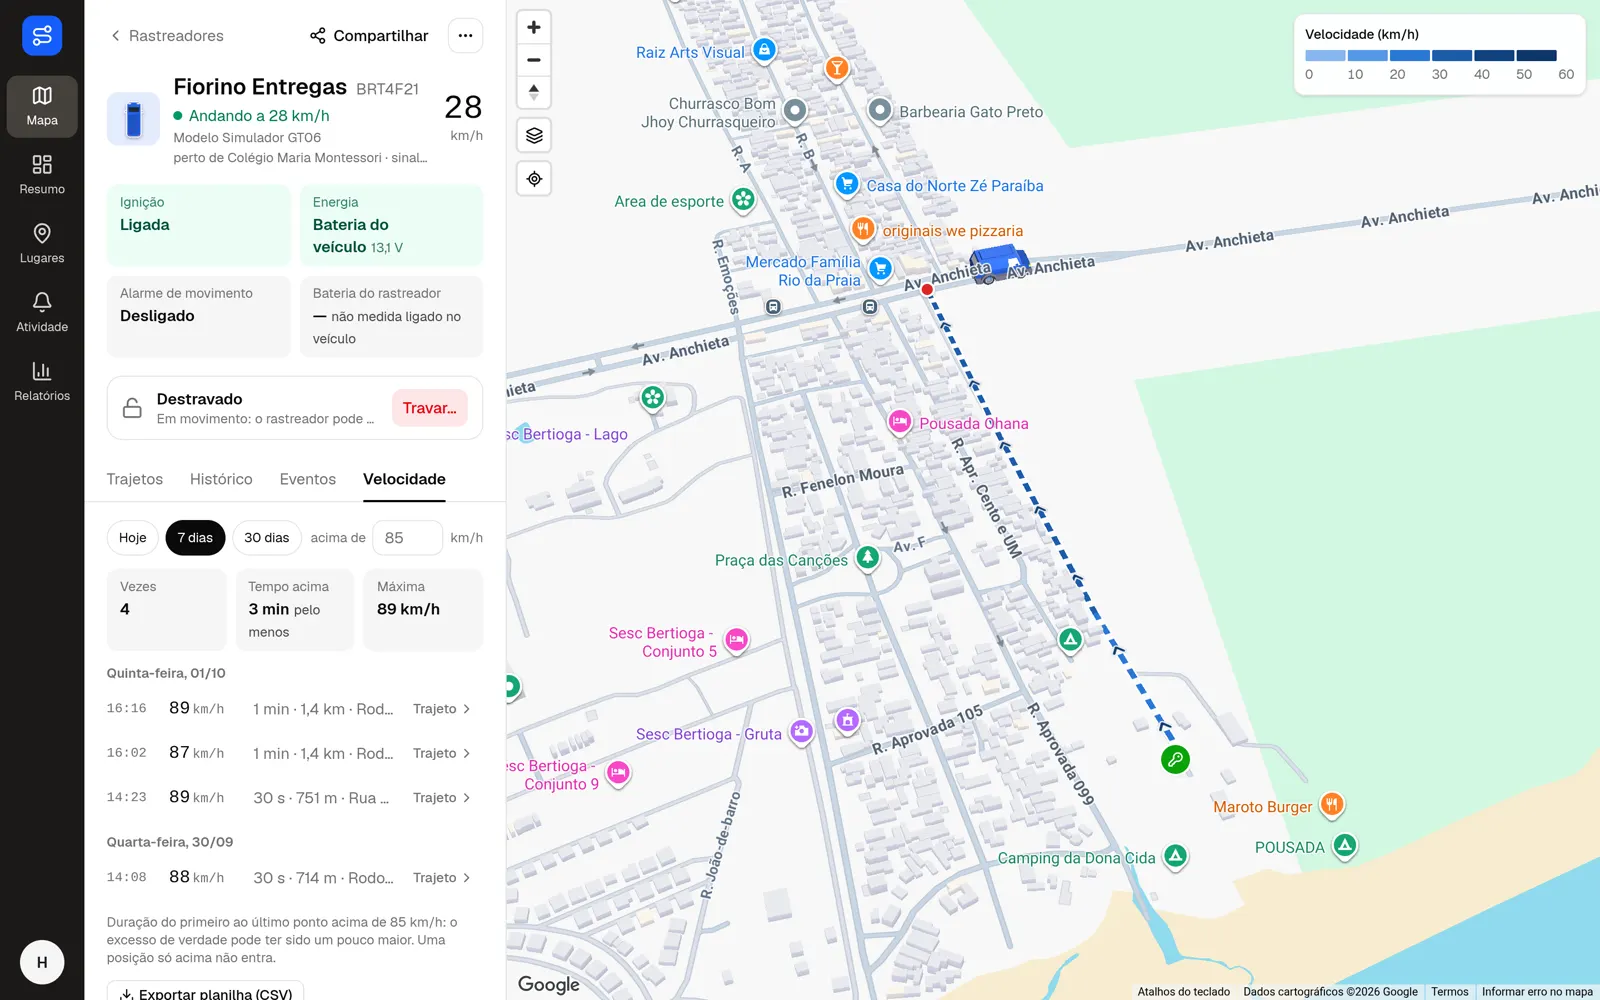Open Relatórios reports section
This screenshot has width=1600, height=1000.
click(x=42, y=382)
